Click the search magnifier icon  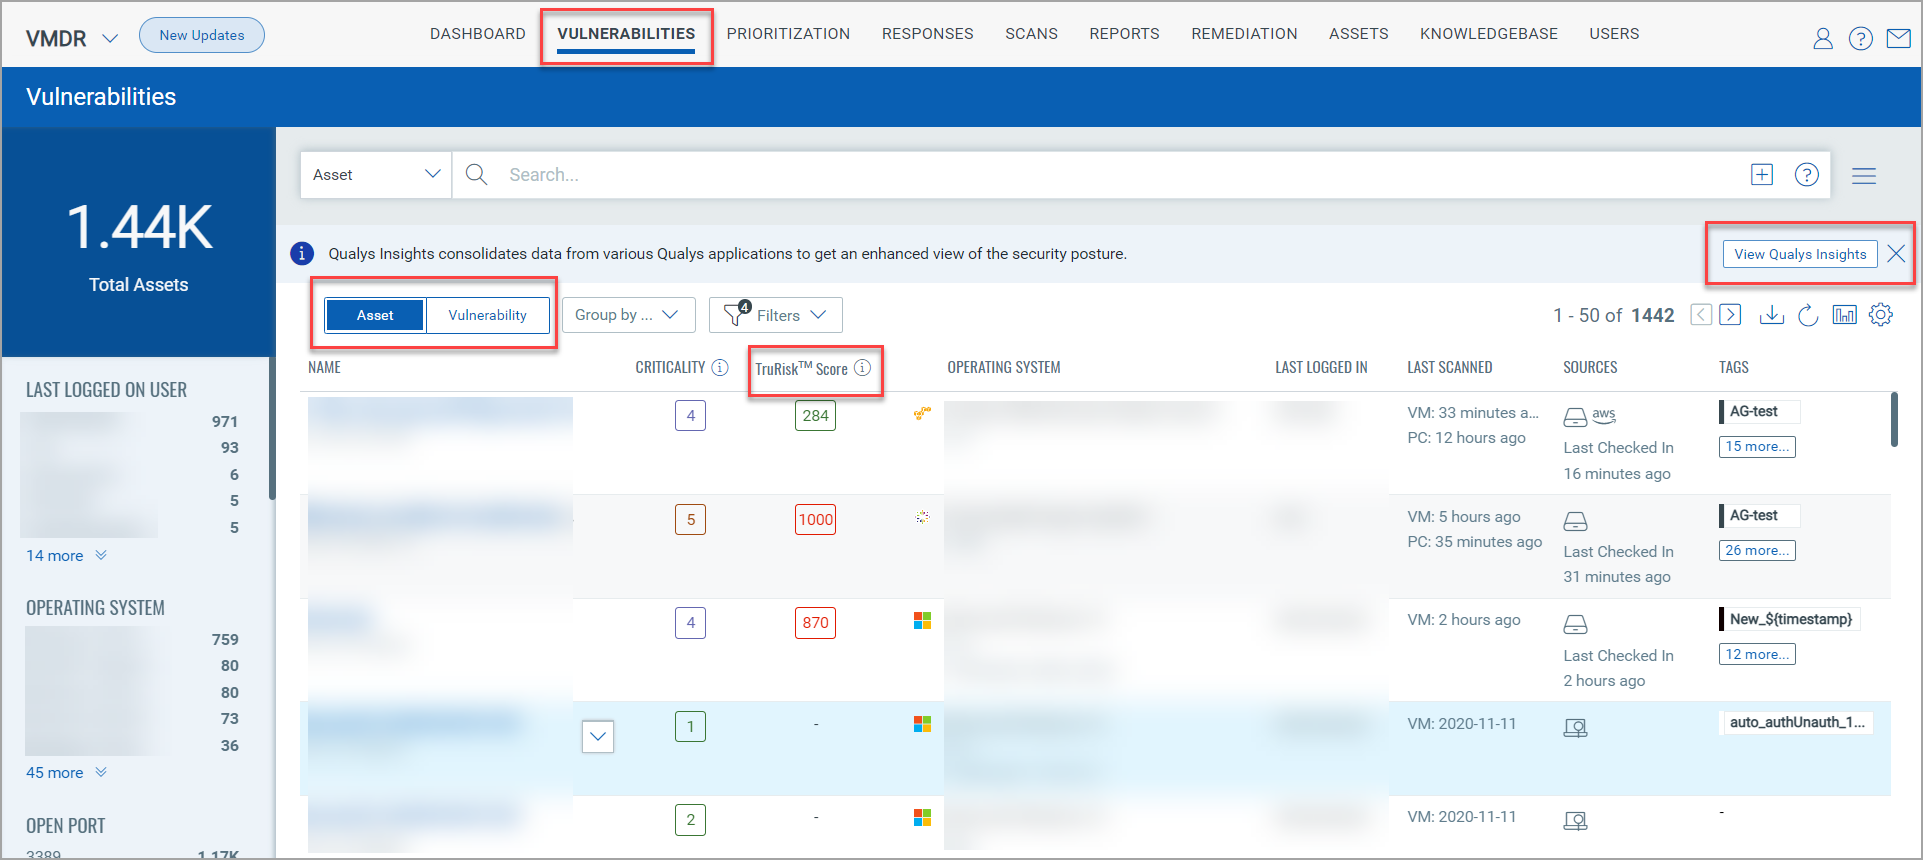pyautogui.click(x=477, y=175)
